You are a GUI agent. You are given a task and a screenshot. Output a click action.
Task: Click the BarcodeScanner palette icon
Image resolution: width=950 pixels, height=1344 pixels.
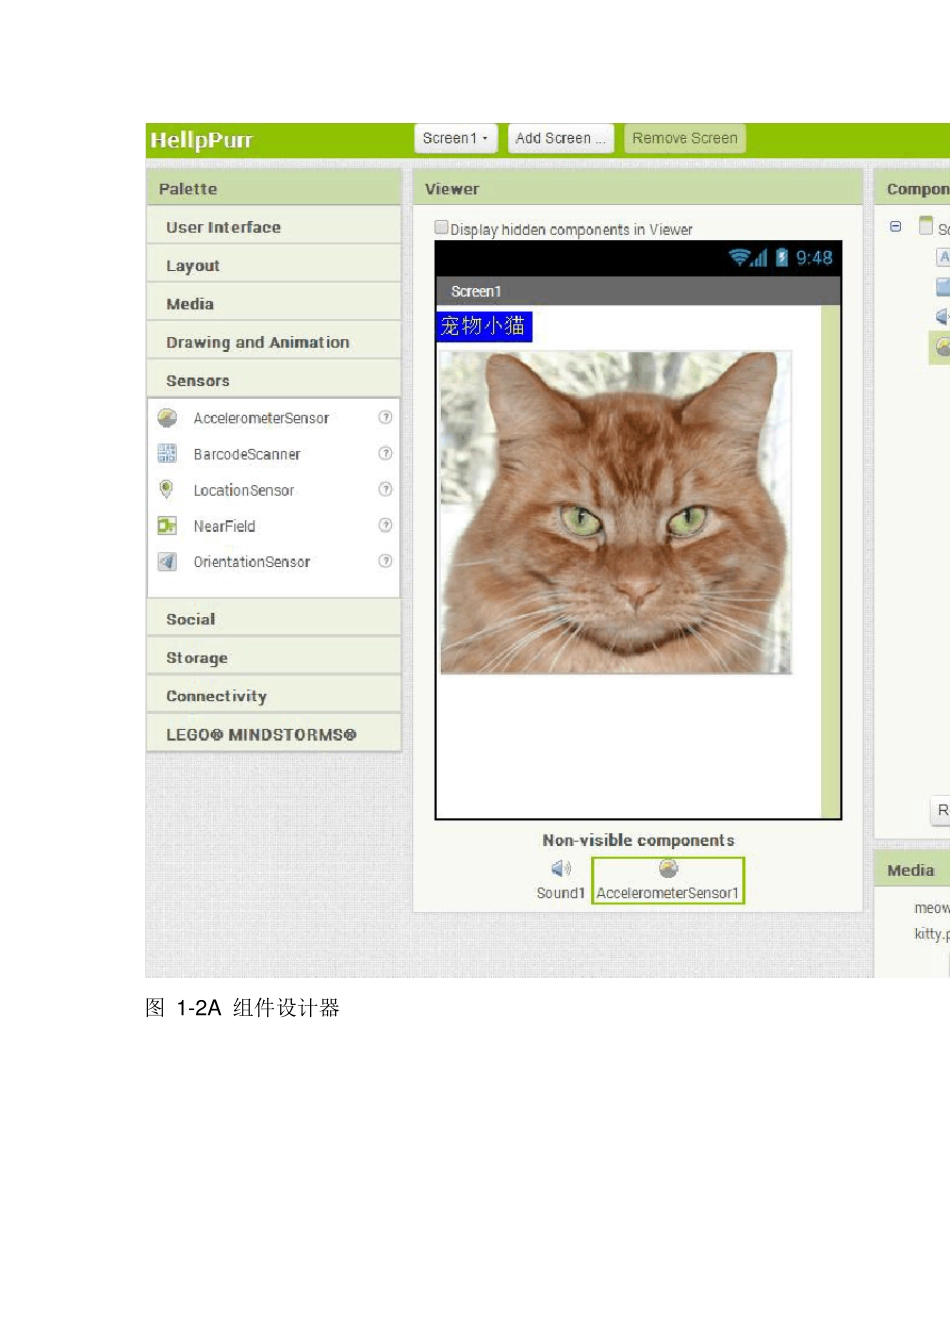(x=167, y=454)
